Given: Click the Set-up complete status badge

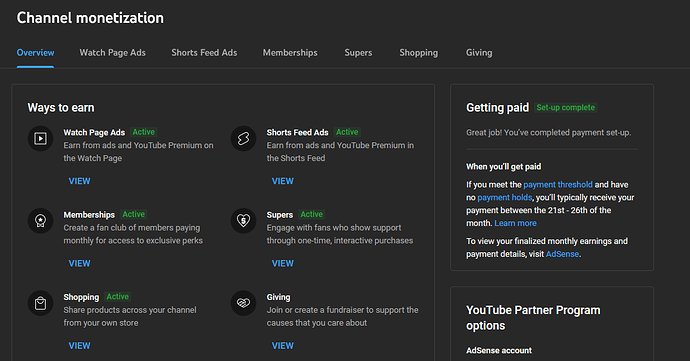Looking at the screenshot, I should (x=565, y=107).
